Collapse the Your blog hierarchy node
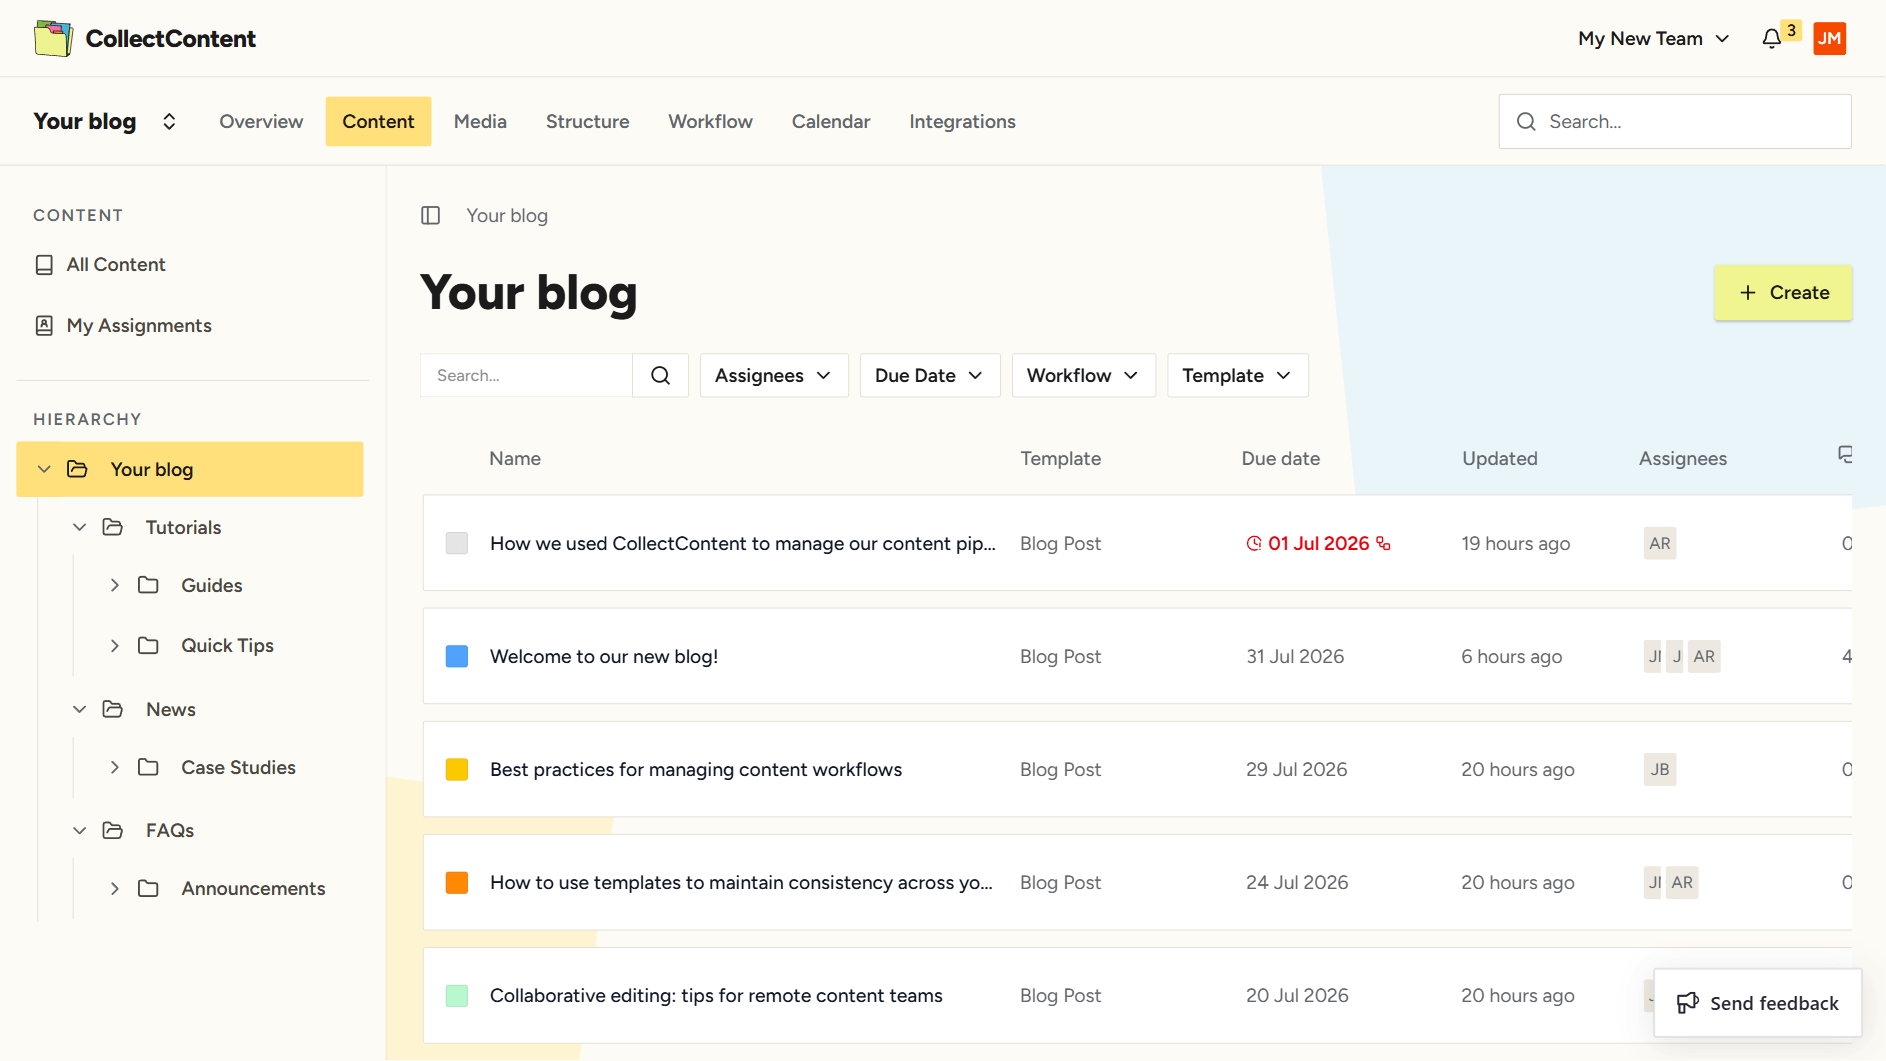 44,469
